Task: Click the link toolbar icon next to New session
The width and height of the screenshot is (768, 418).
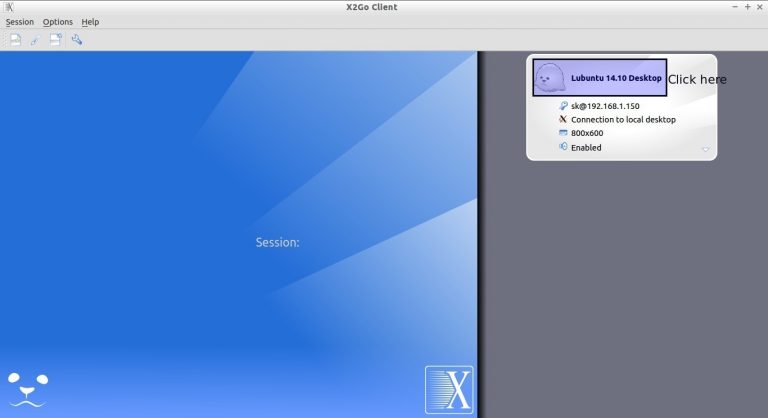Action: 35,41
